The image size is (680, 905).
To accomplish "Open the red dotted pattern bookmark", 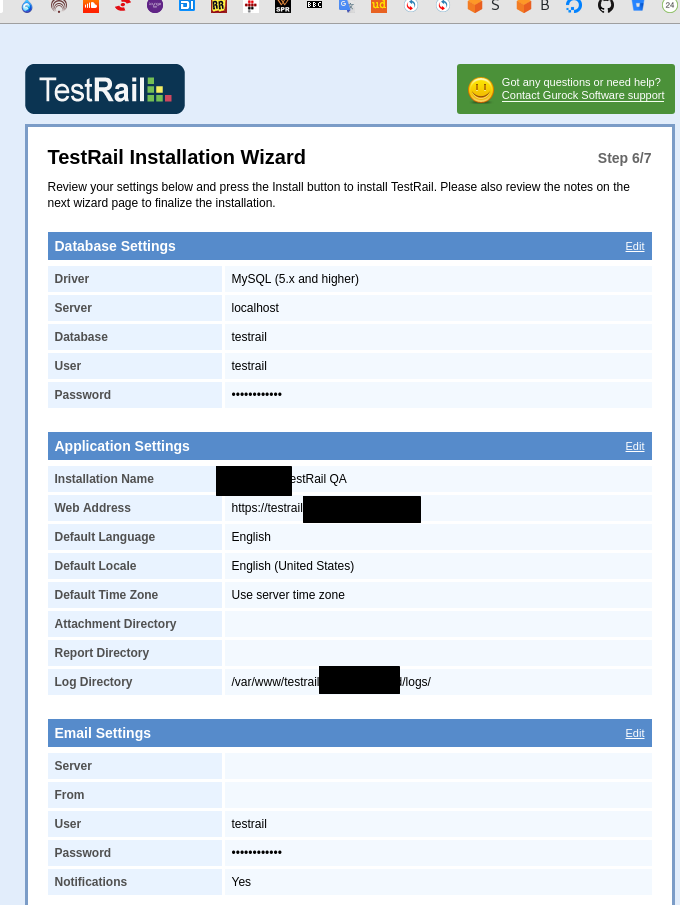I will (x=251, y=6).
